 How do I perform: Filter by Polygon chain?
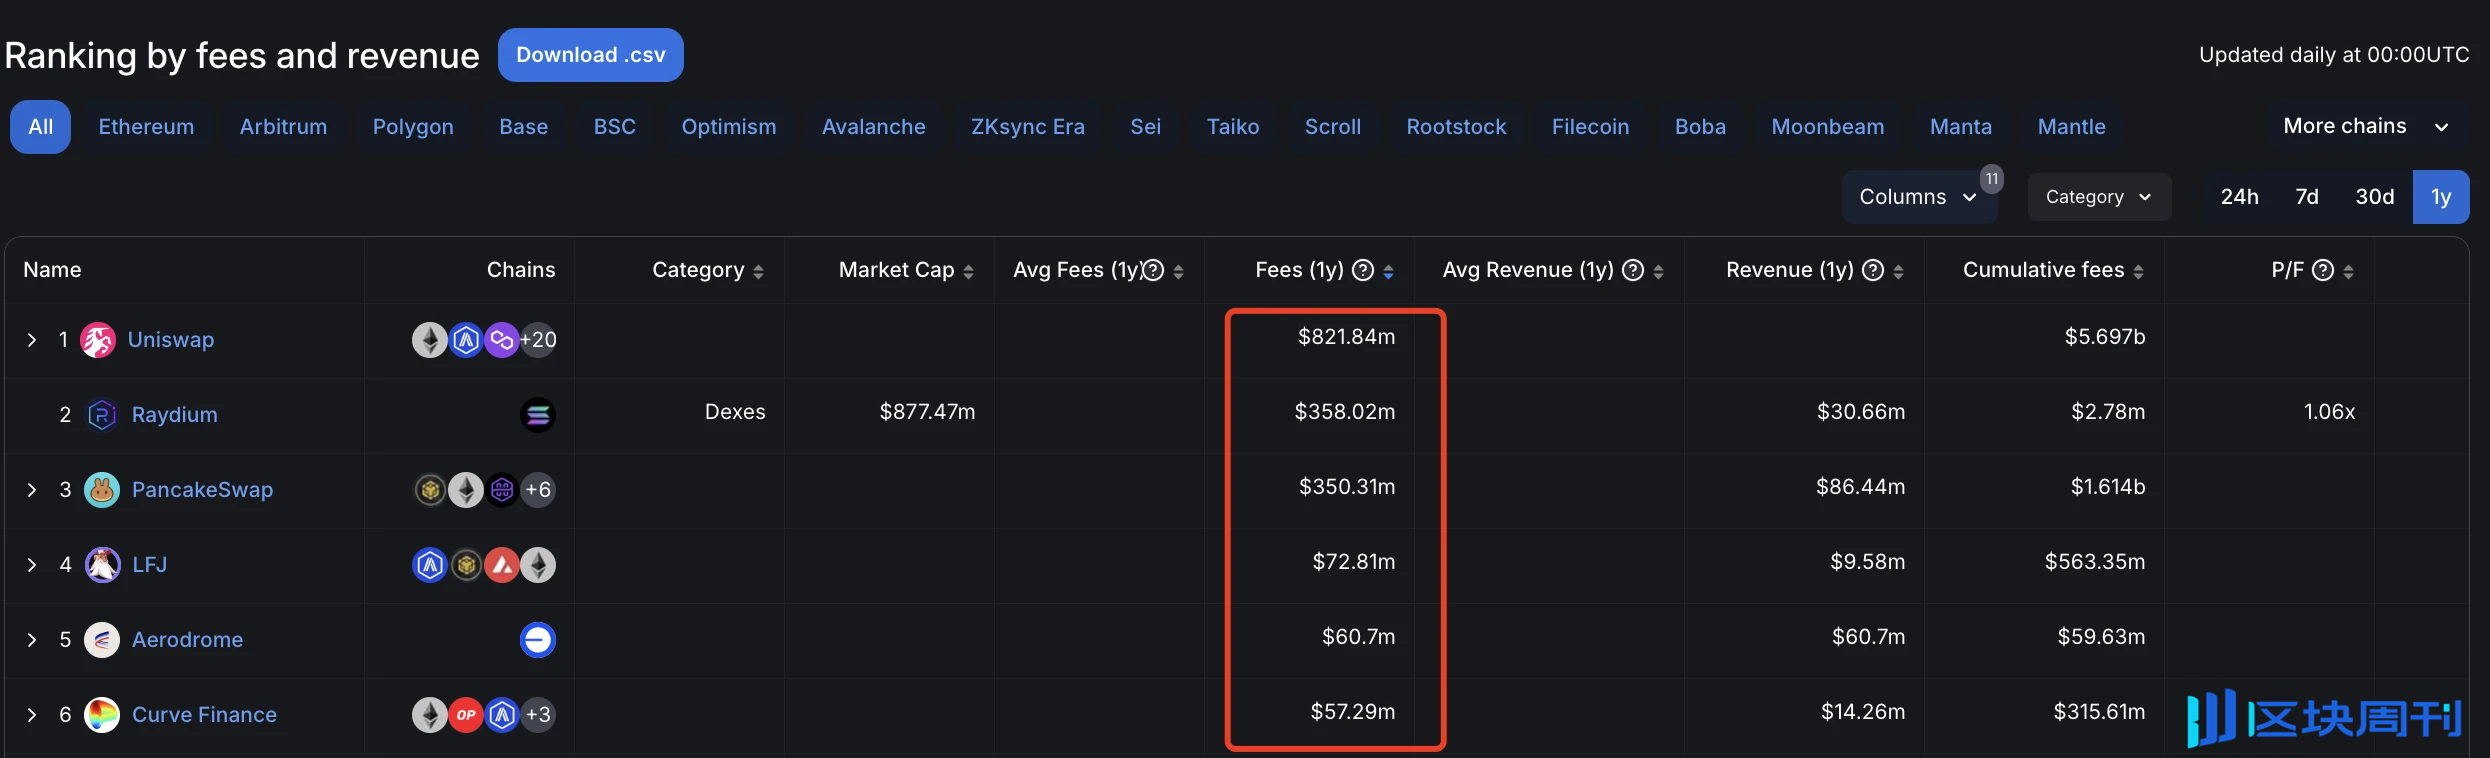(x=413, y=127)
